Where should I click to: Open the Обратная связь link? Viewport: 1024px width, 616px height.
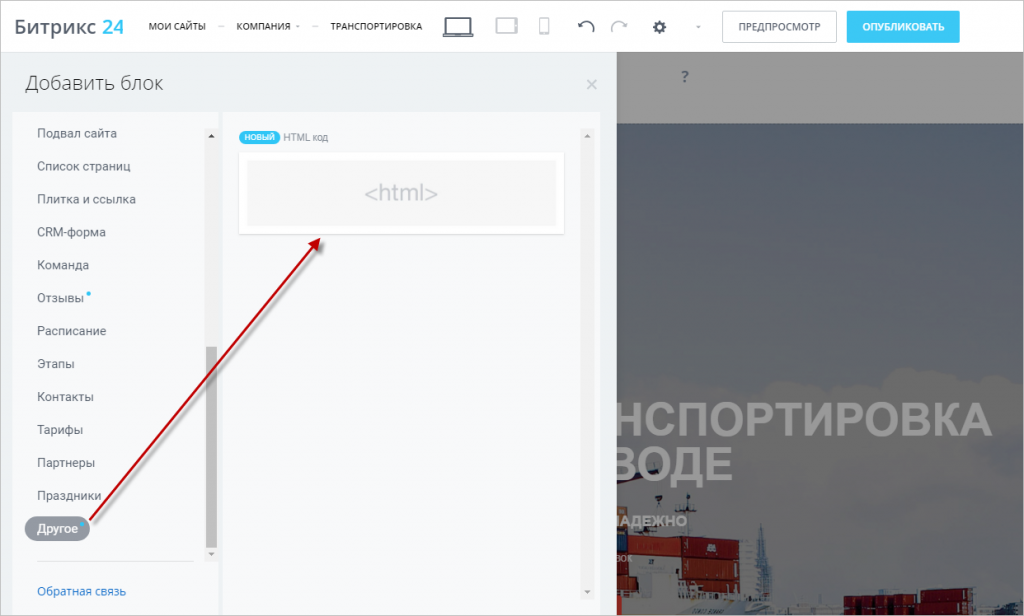tap(82, 591)
